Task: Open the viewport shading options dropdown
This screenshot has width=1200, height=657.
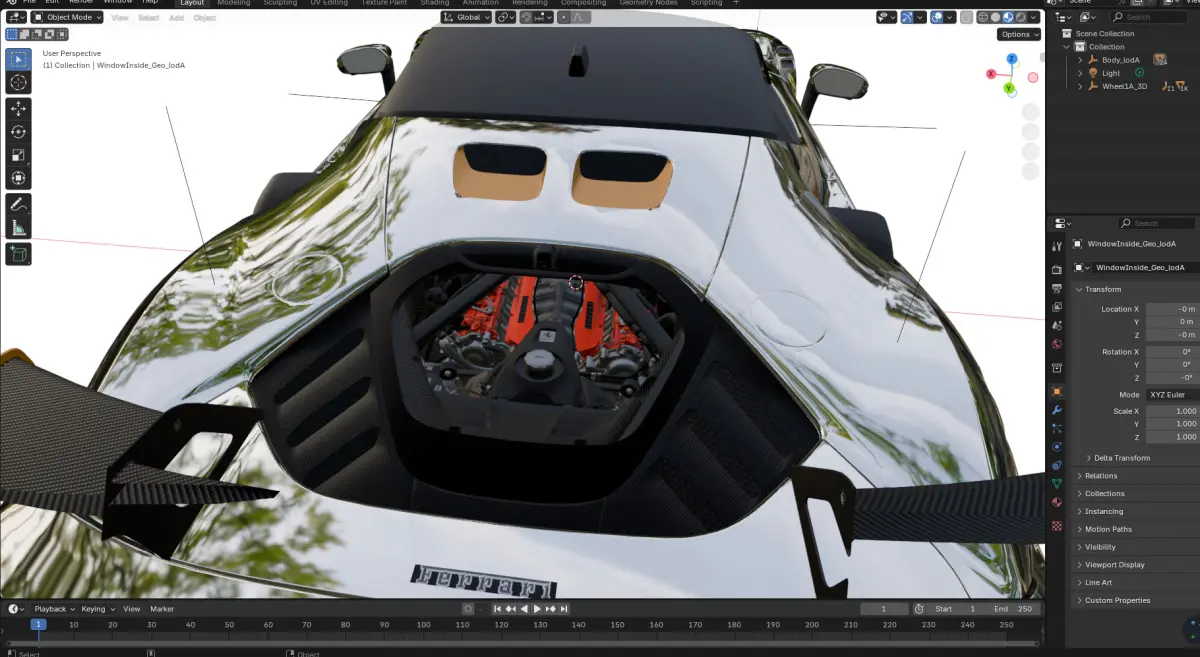Action: 1035,17
